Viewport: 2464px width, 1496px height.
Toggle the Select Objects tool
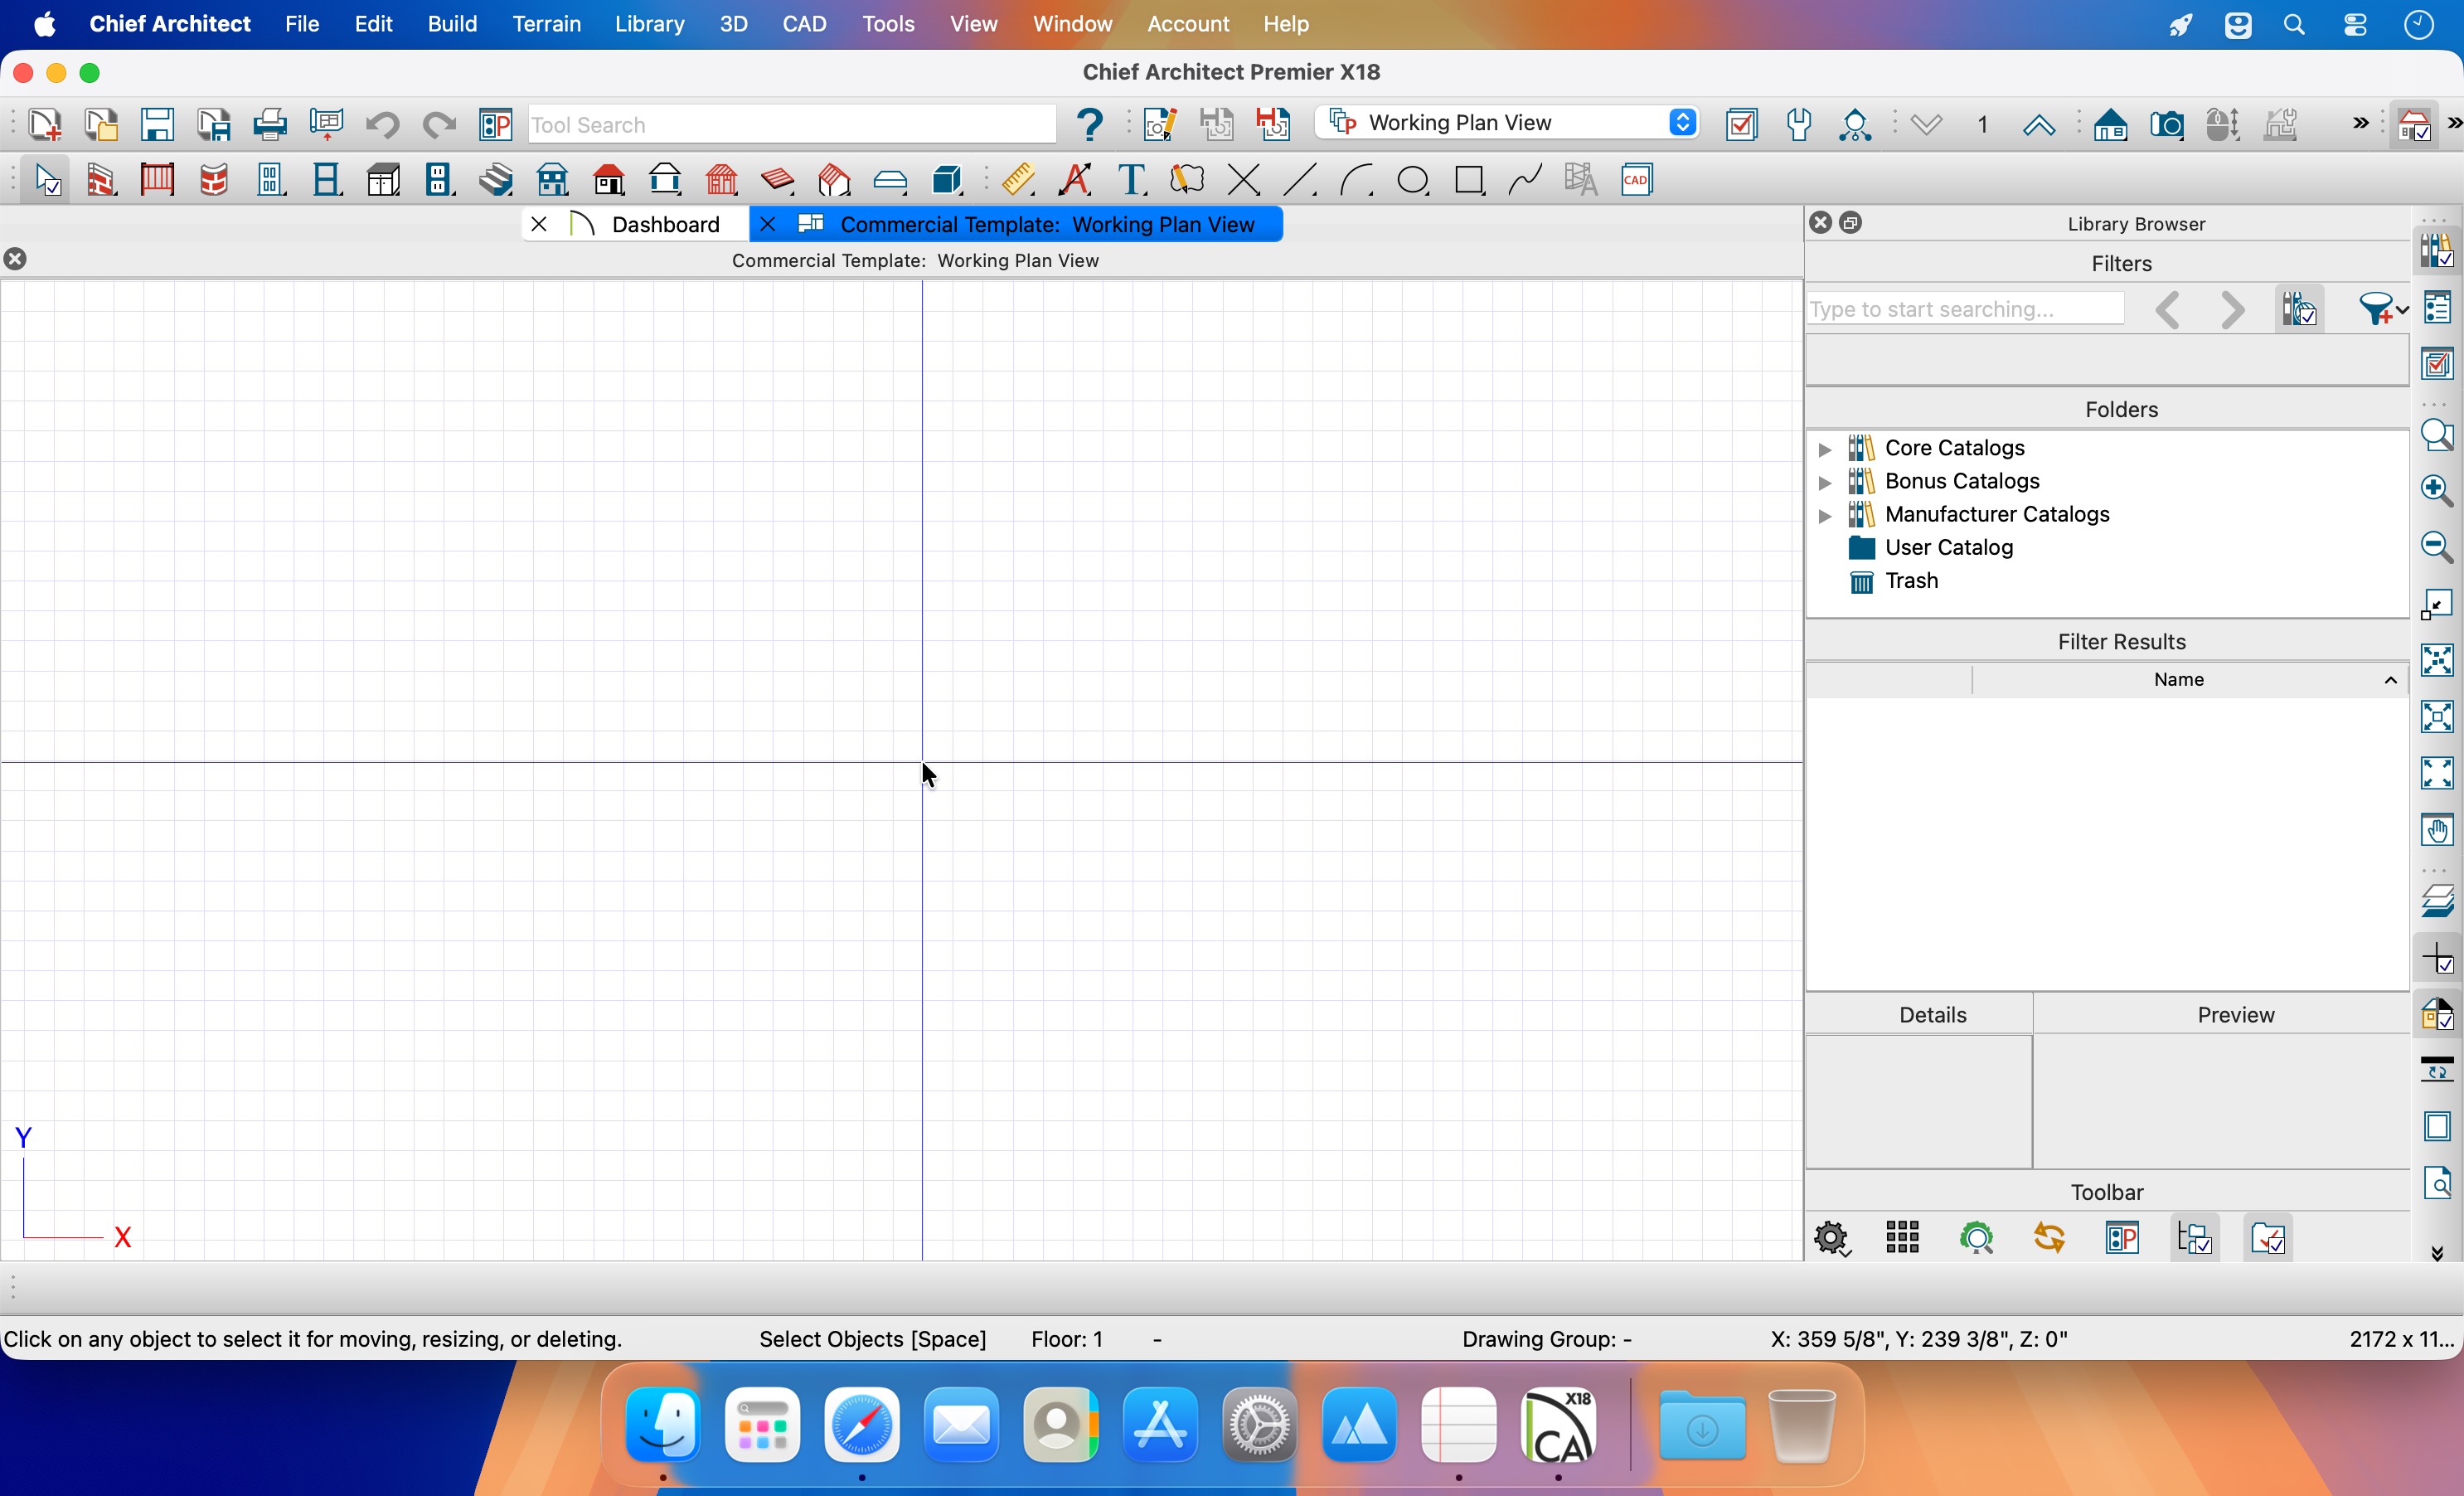click(46, 180)
